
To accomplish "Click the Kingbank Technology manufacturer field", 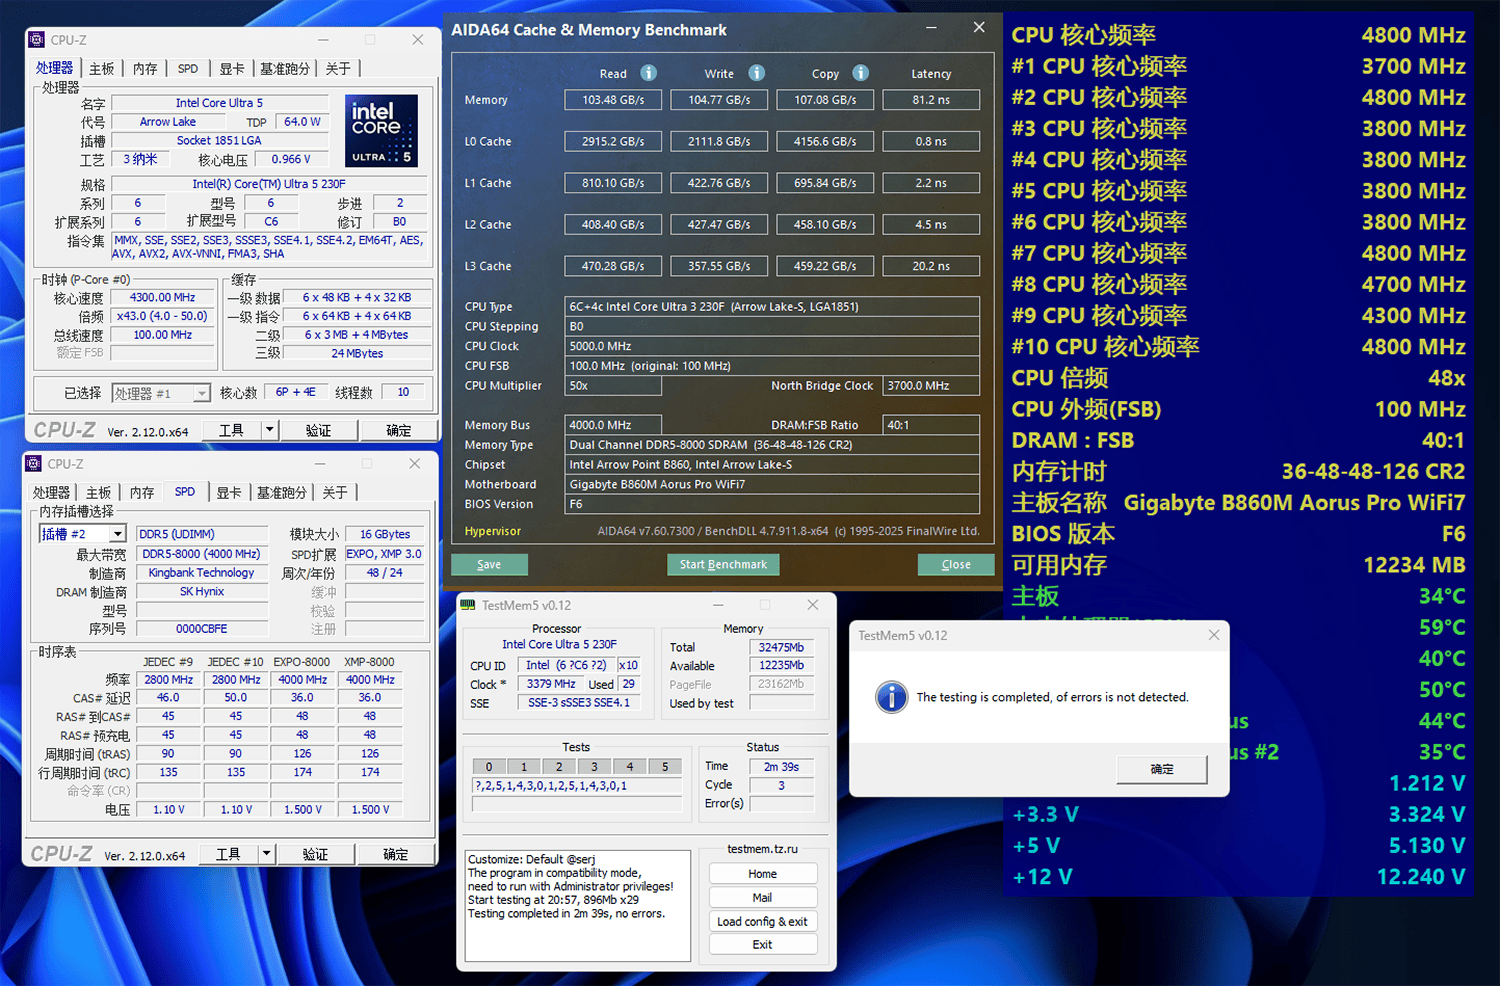I will pyautogui.click(x=202, y=573).
